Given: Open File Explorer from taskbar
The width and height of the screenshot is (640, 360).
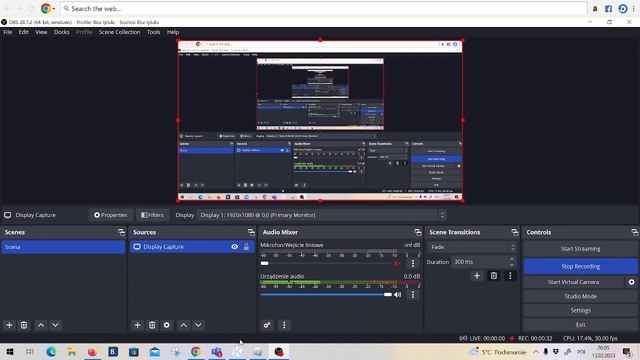Looking at the screenshot, I should click(x=72, y=351).
